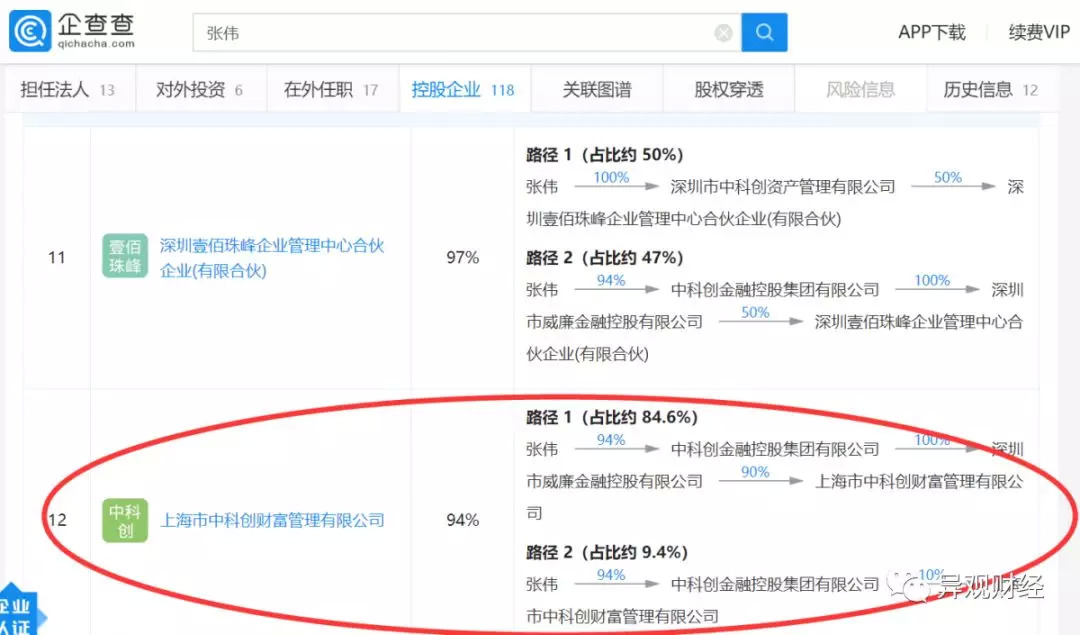The image size is (1080, 635).
Task: Open the APP下载 link
Action: pos(931,32)
